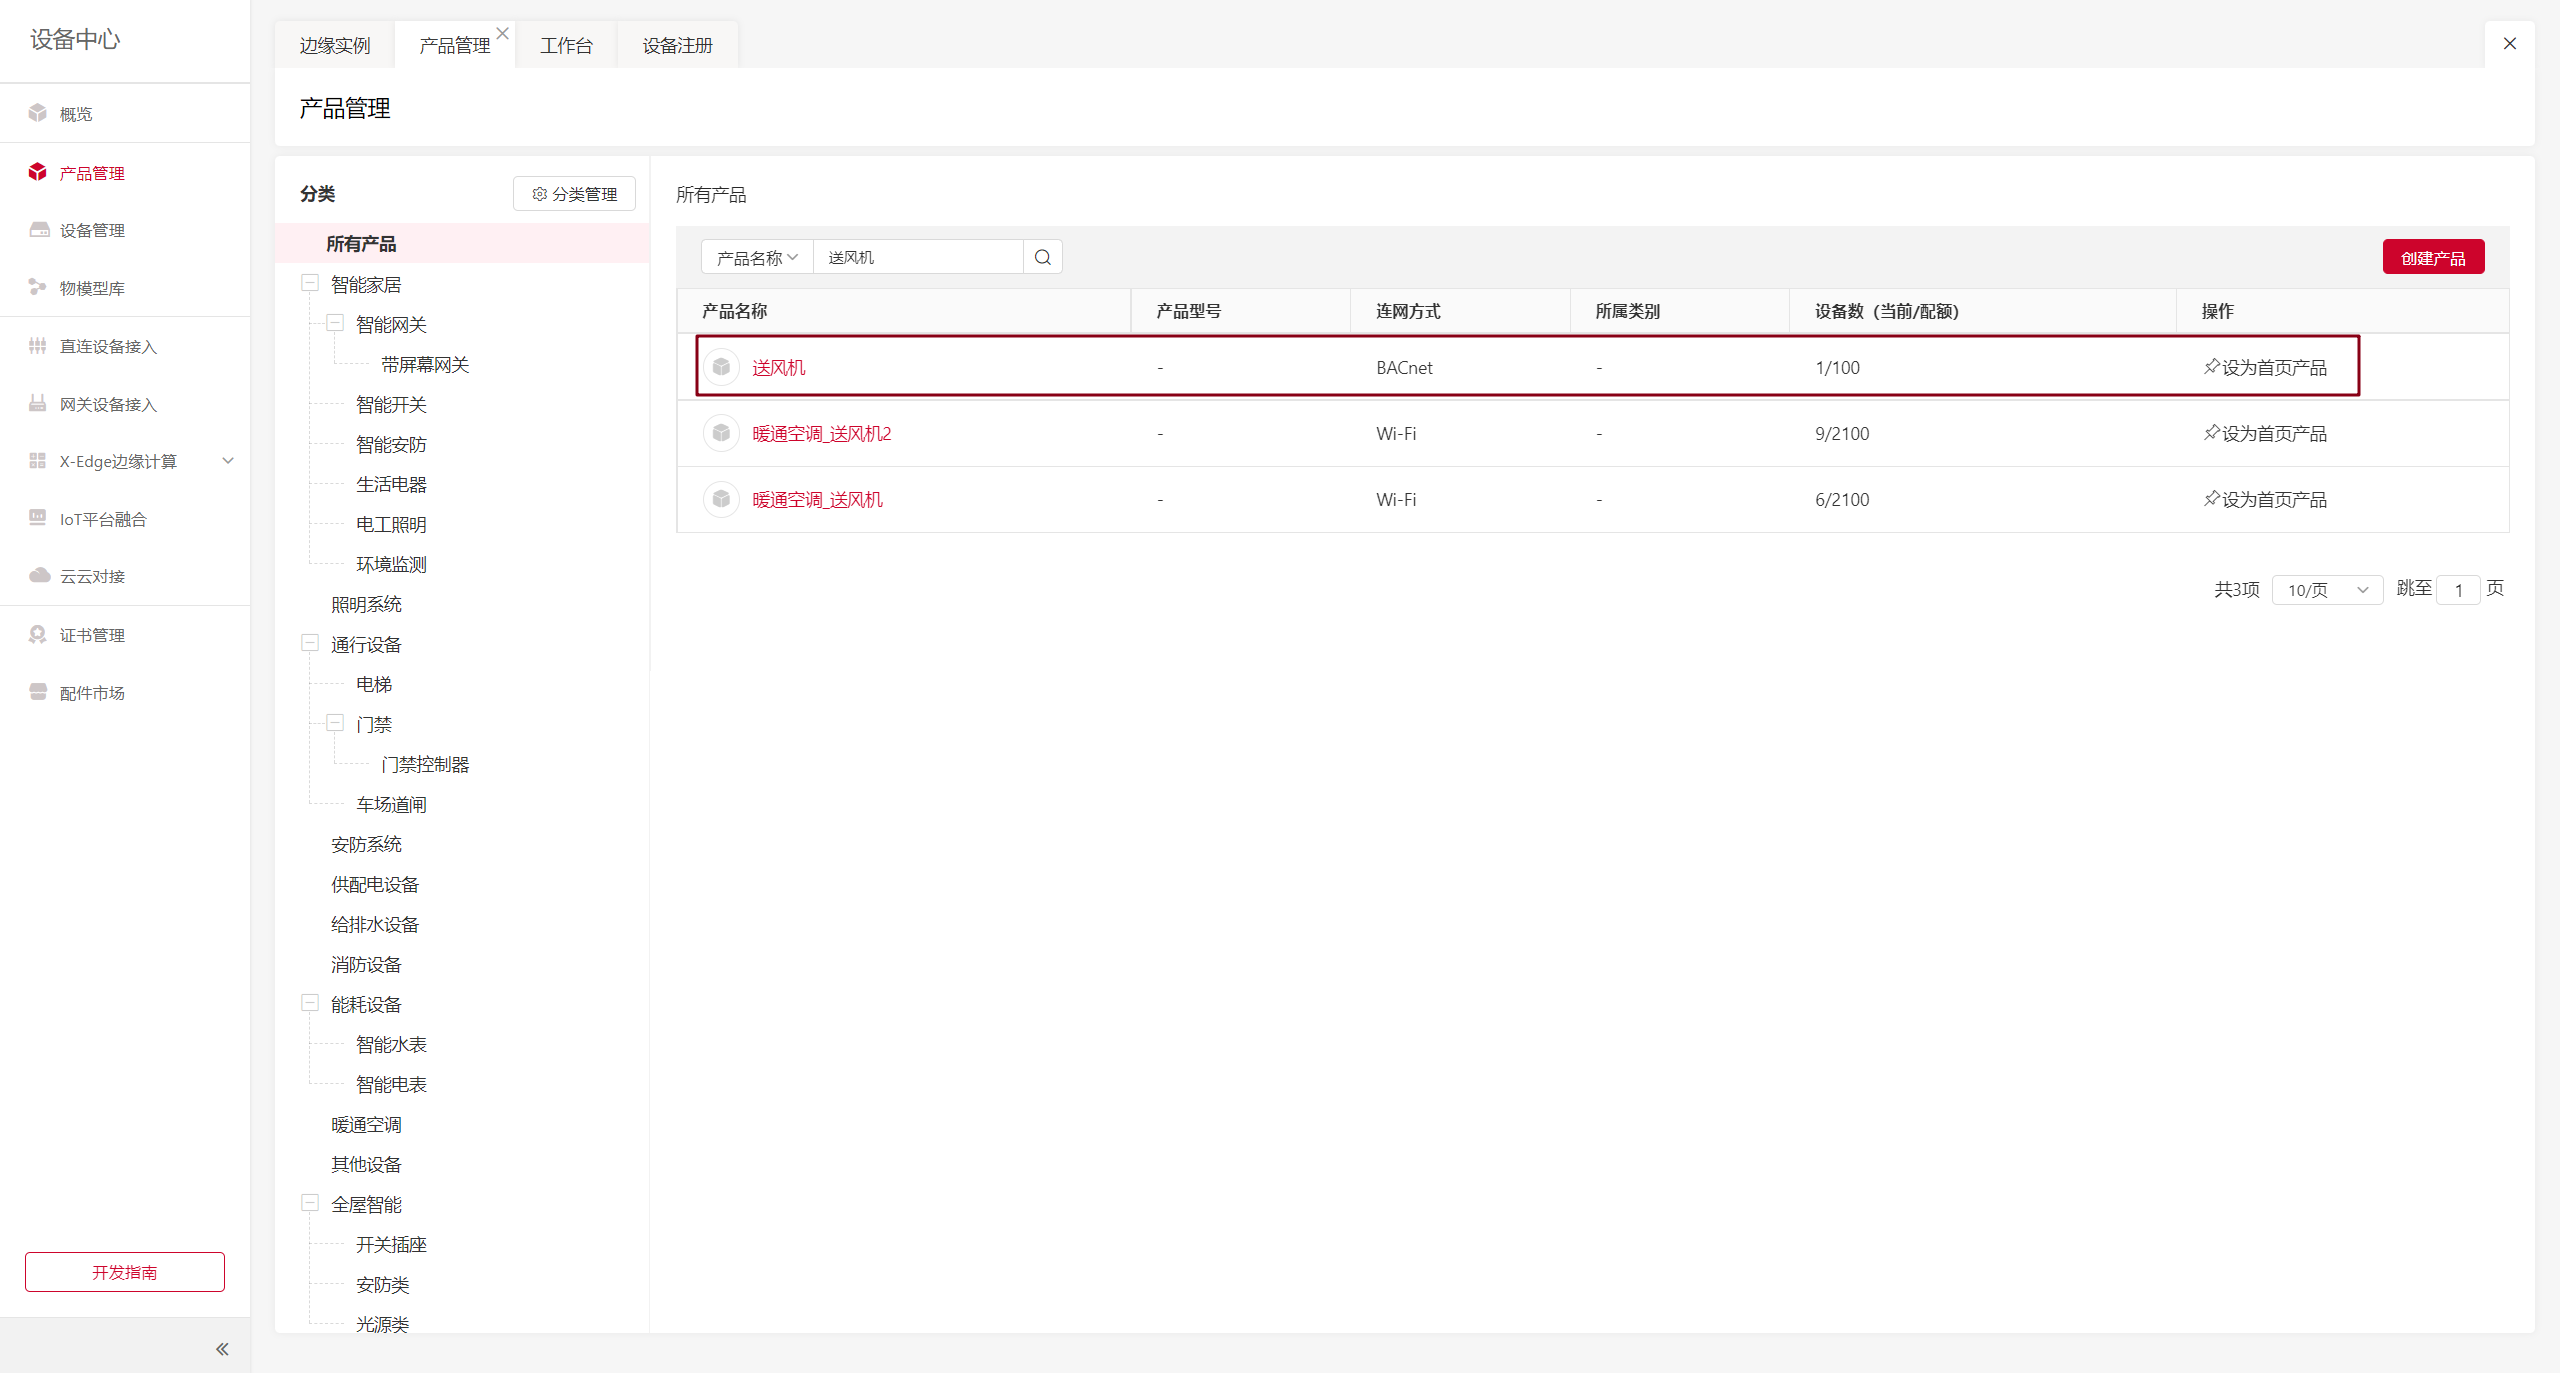Image resolution: width=2560 pixels, height=1373 pixels.
Task: Collapse the 门禁 subtree toggle
Action: coord(335,723)
